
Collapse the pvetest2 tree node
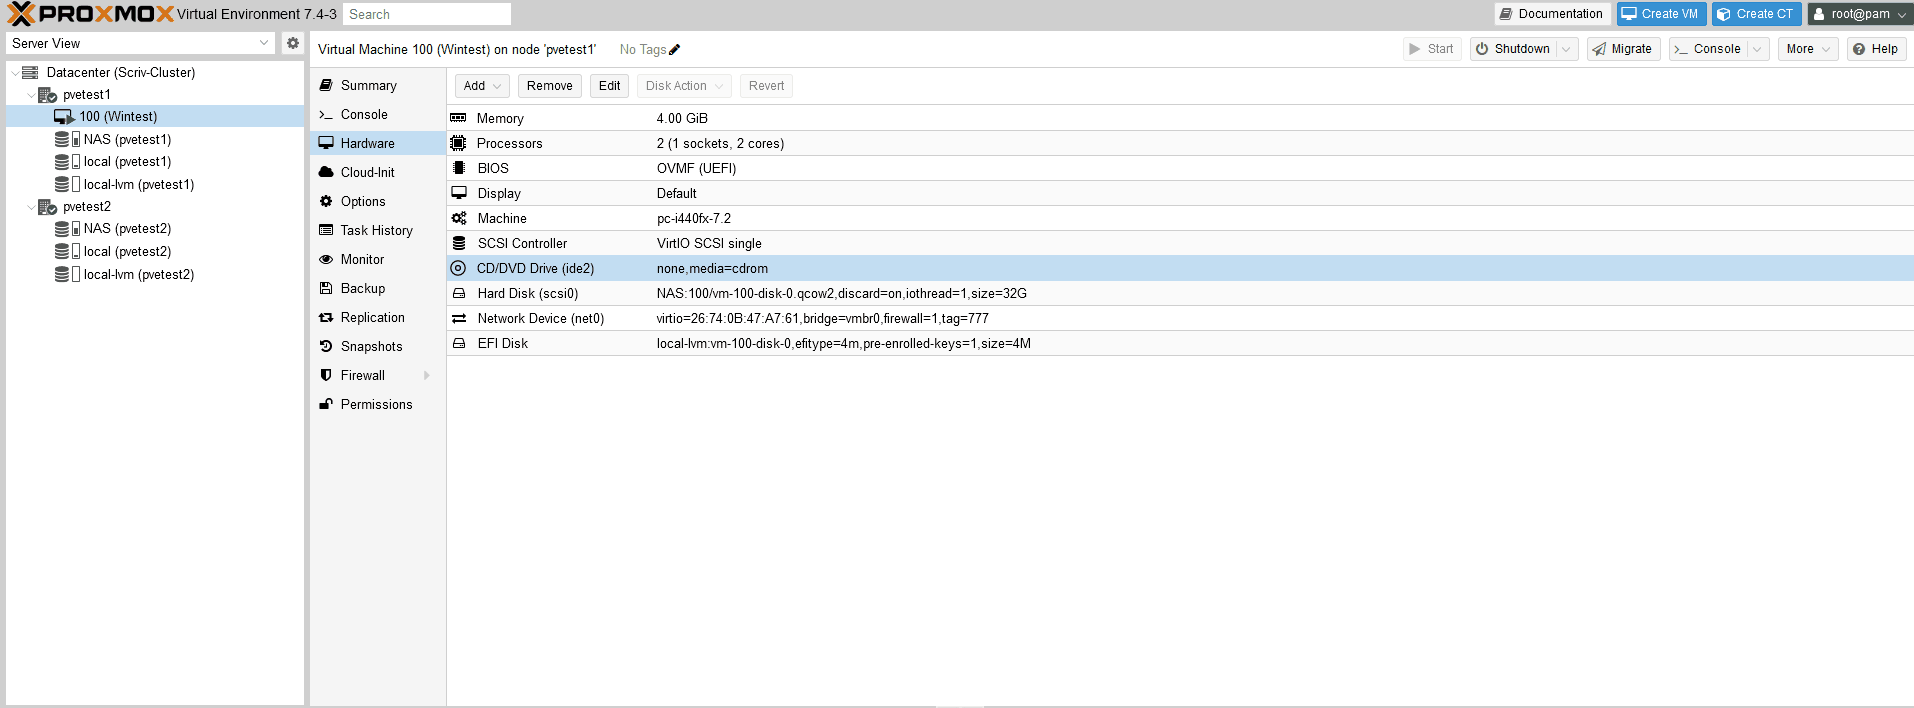tap(31, 207)
